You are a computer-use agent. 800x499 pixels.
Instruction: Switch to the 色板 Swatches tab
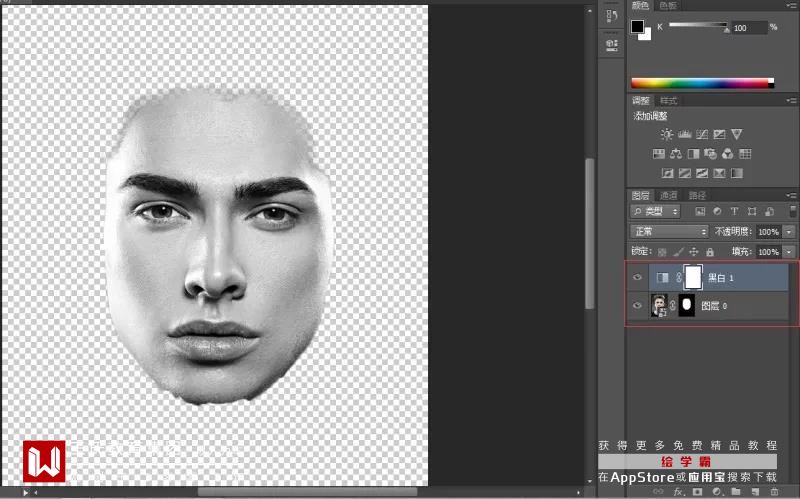tap(668, 6)
